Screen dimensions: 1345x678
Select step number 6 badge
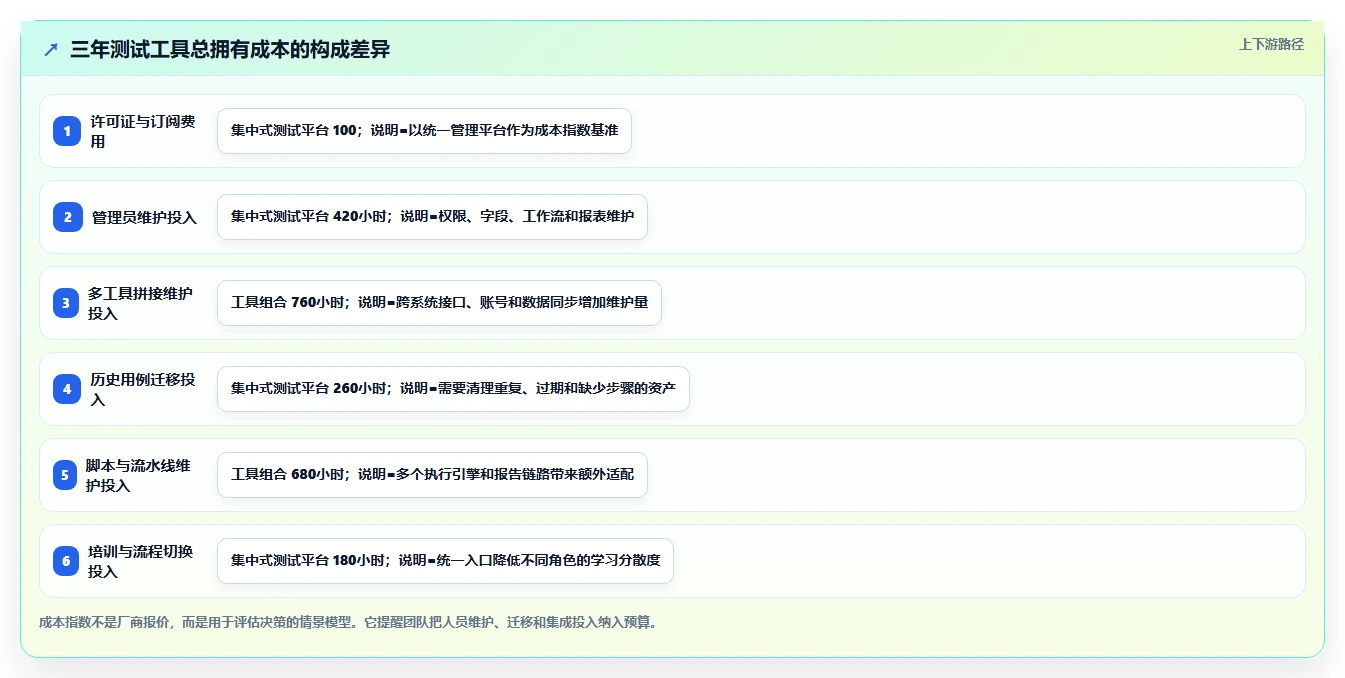point(67,561)
